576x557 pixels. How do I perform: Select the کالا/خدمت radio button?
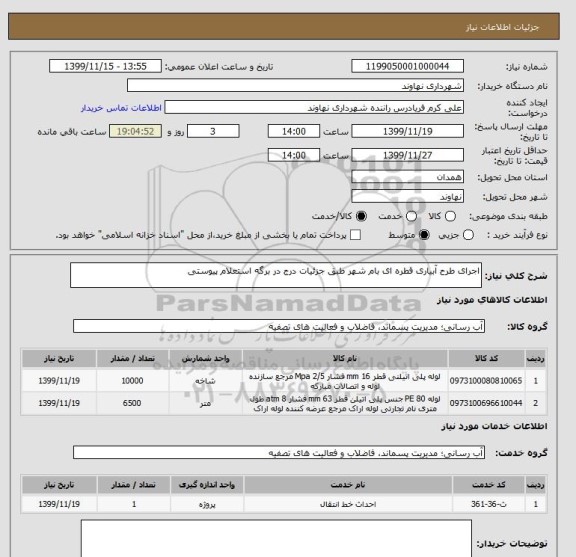pos(361,216)
